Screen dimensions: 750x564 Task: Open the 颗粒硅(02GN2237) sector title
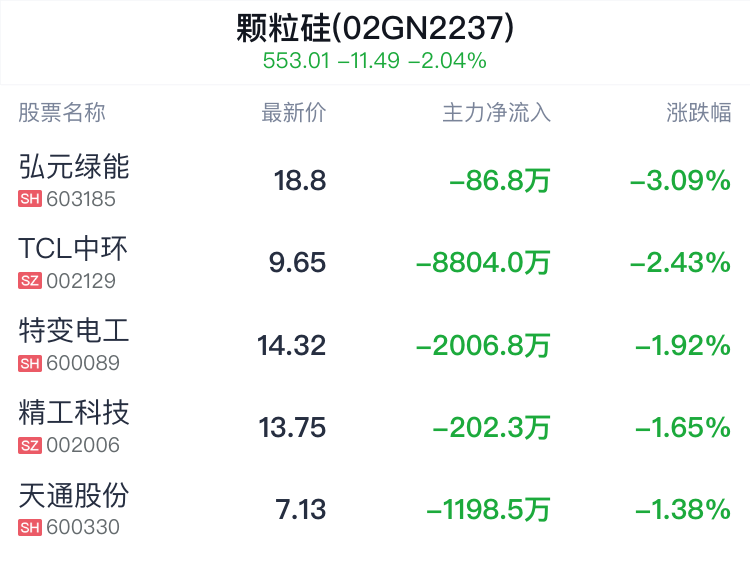pos(375,28)
